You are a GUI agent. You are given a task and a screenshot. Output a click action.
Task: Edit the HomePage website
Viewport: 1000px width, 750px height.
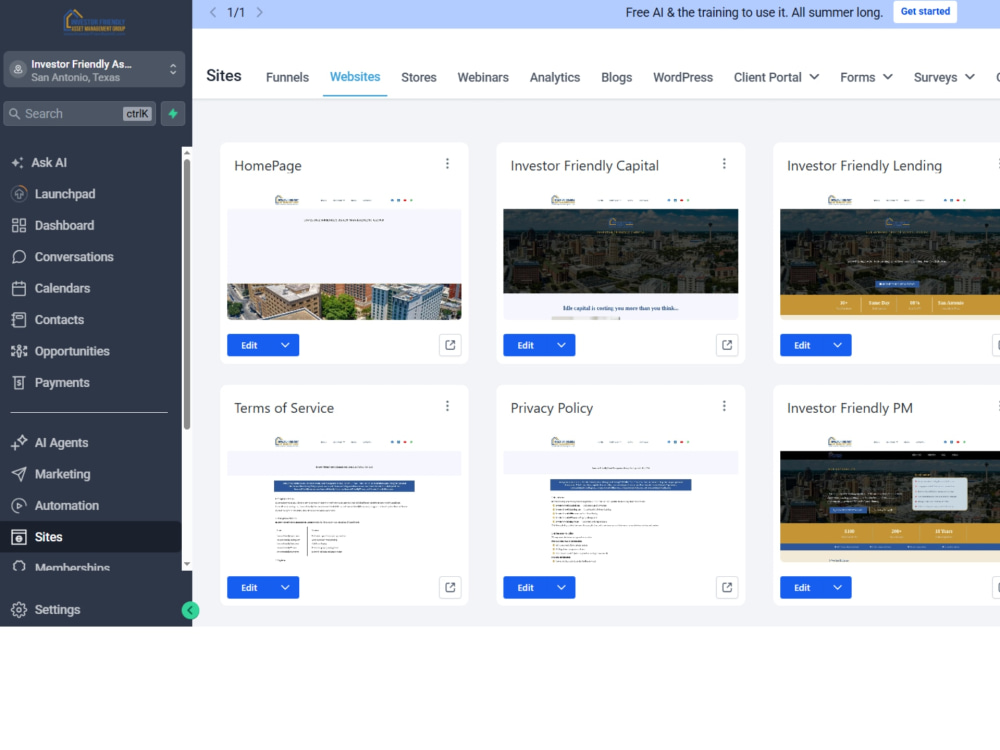point(249,345)
